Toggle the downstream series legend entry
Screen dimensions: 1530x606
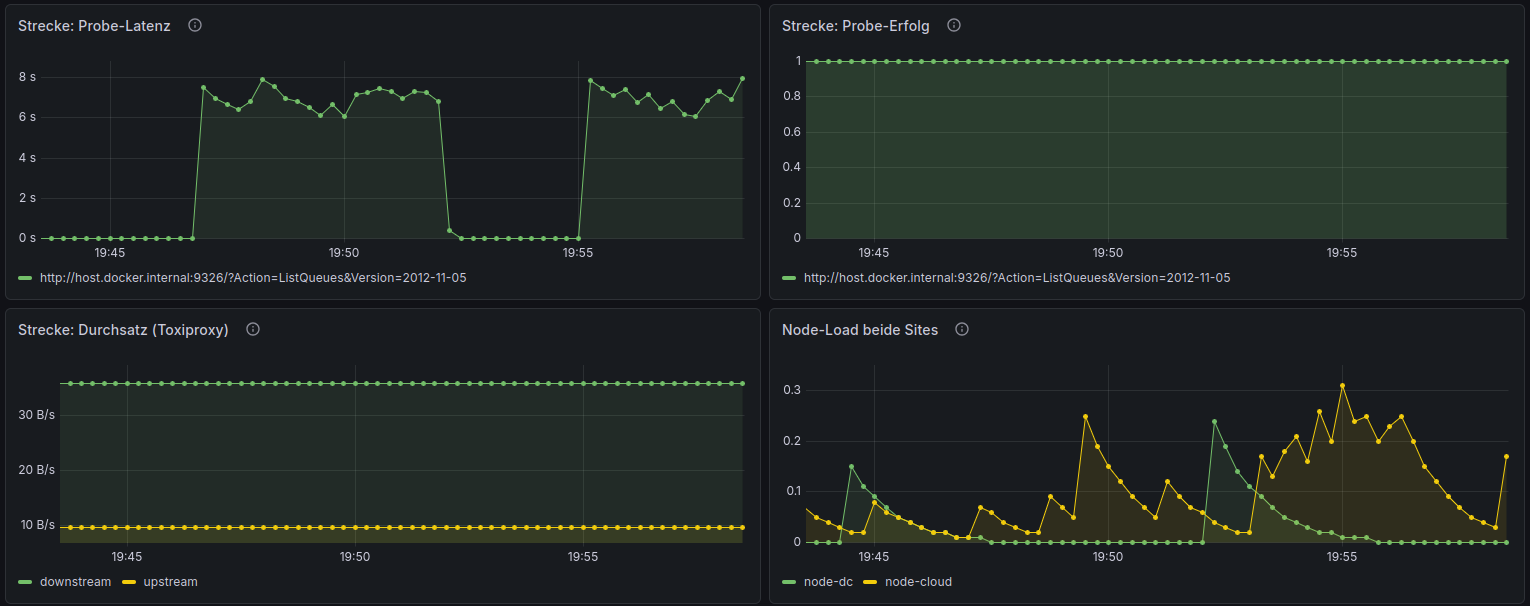(x=75, y=582)
